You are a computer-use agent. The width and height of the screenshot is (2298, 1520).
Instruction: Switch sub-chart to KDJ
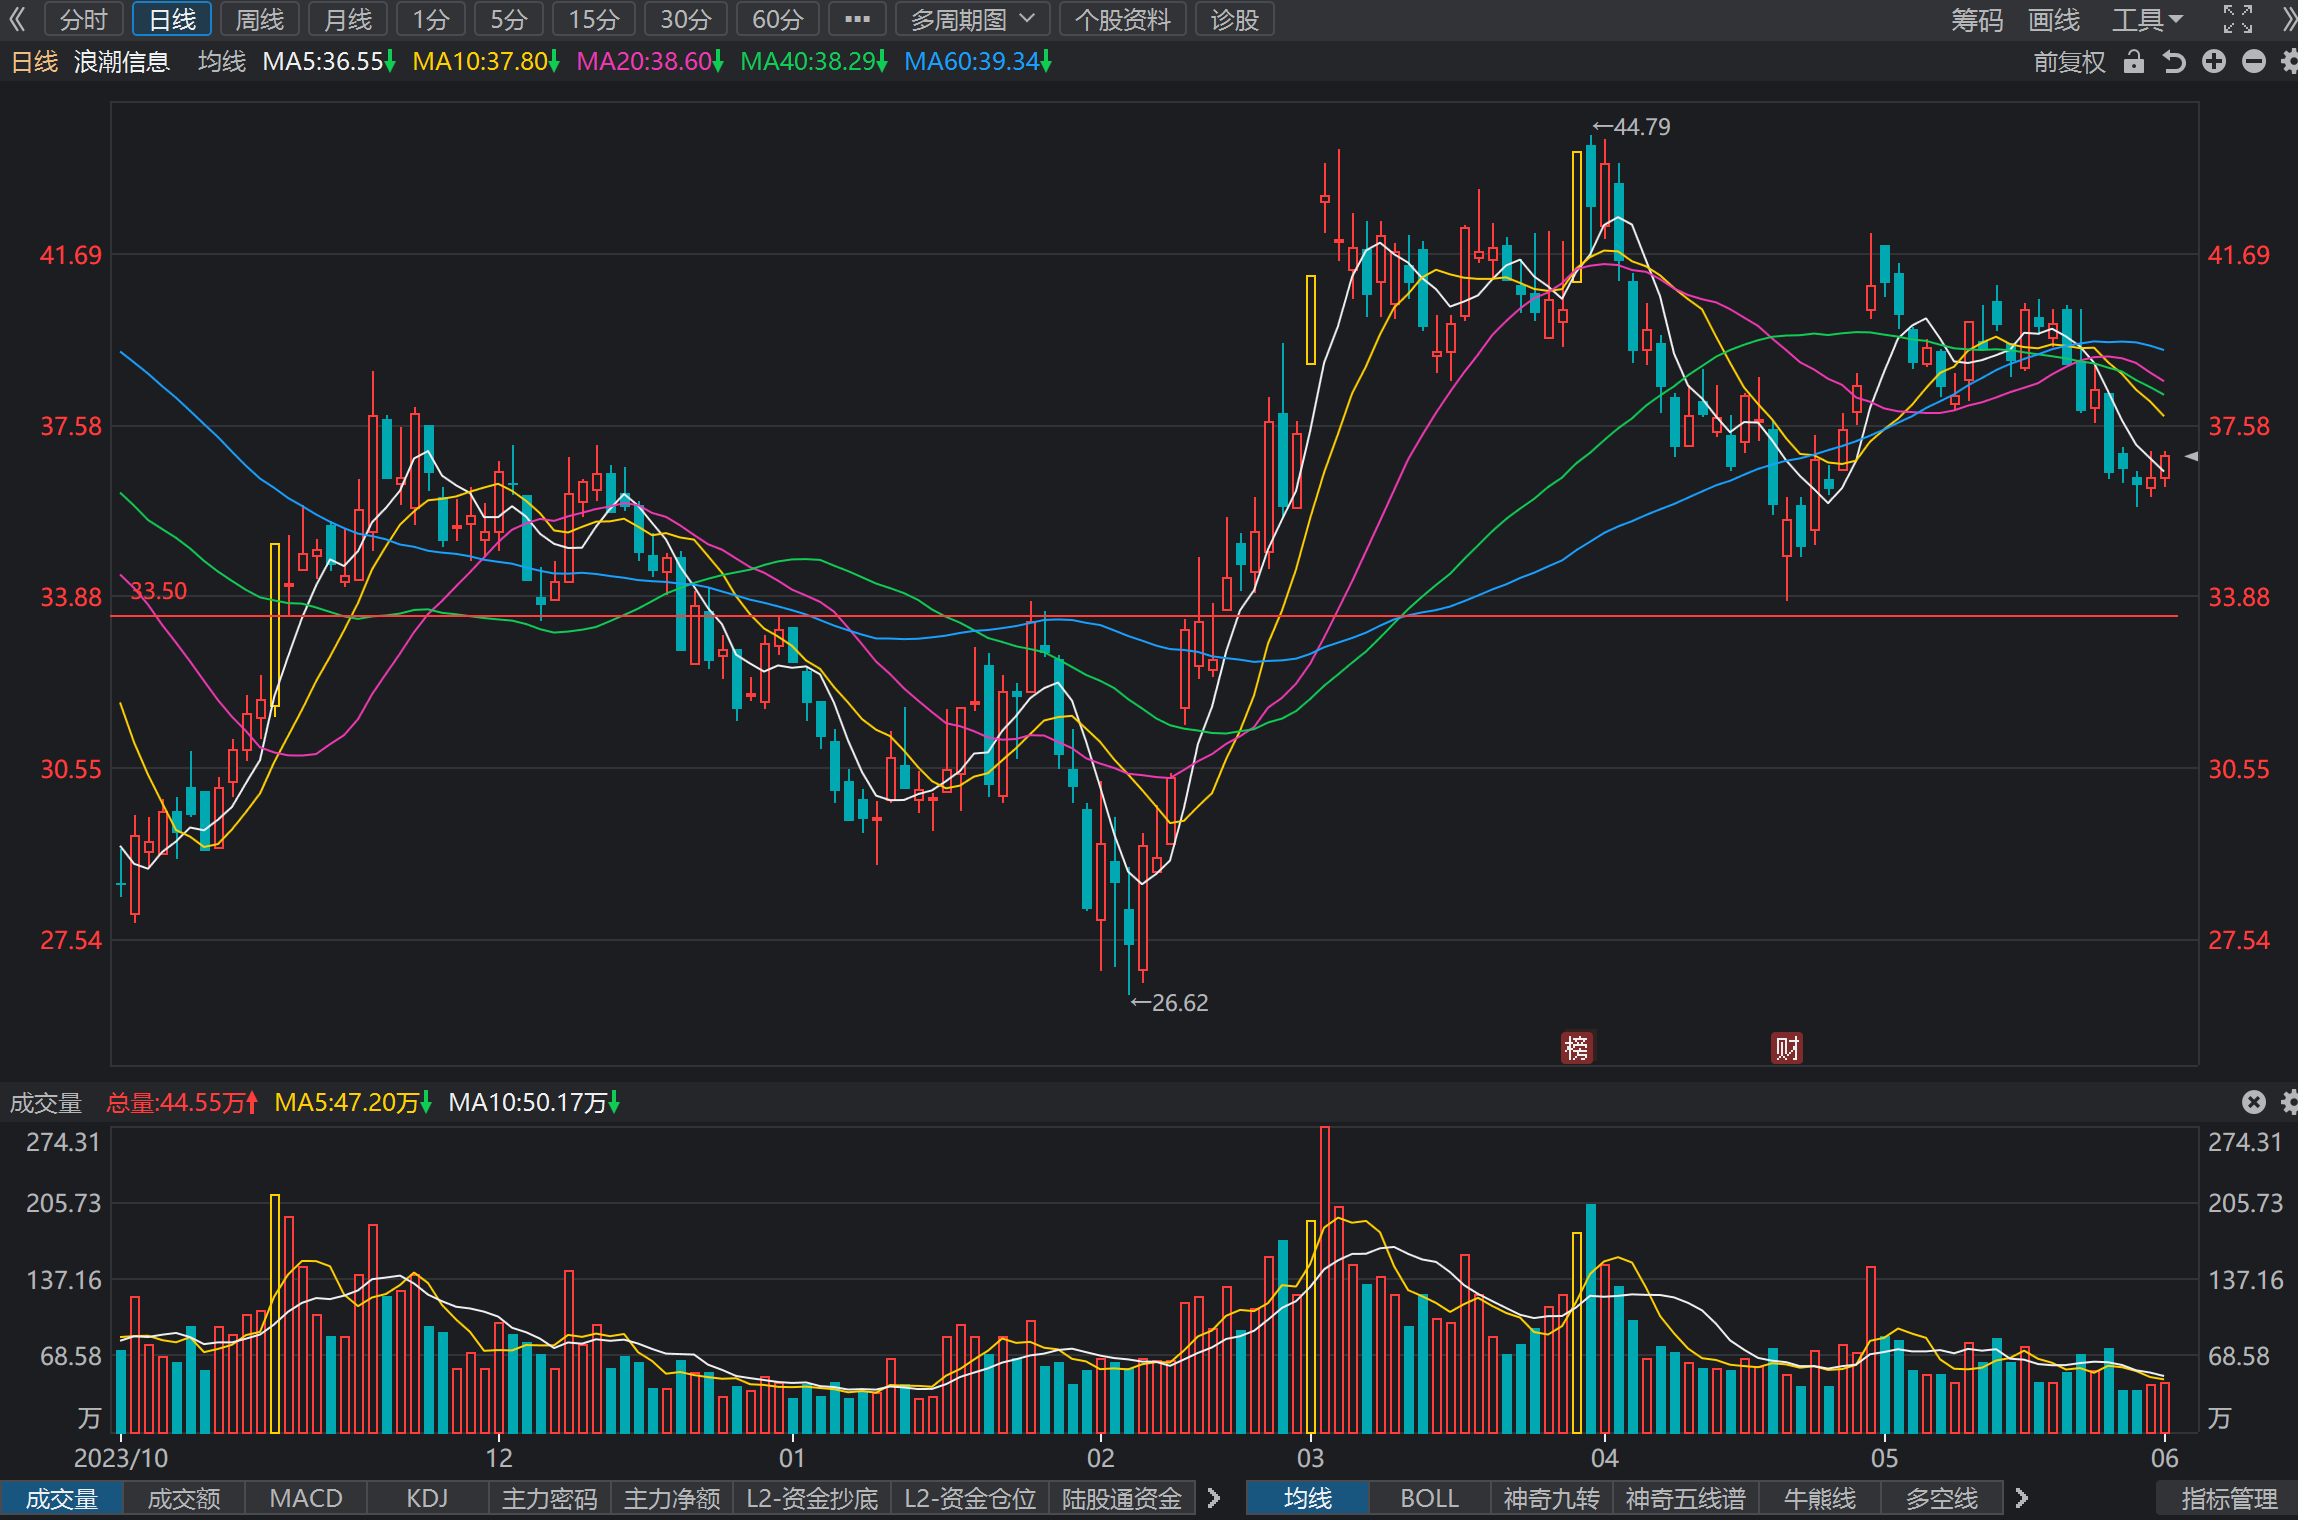tap(427, 1499)
